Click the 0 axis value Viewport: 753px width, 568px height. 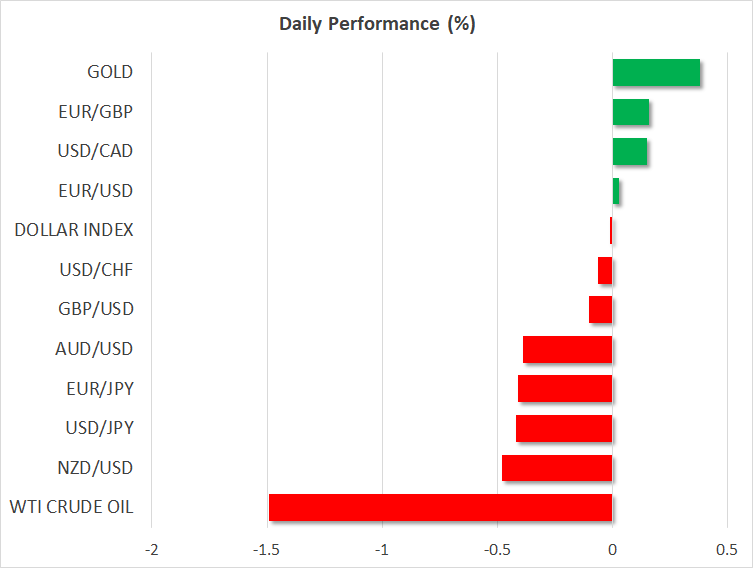[x=612, y=550]
